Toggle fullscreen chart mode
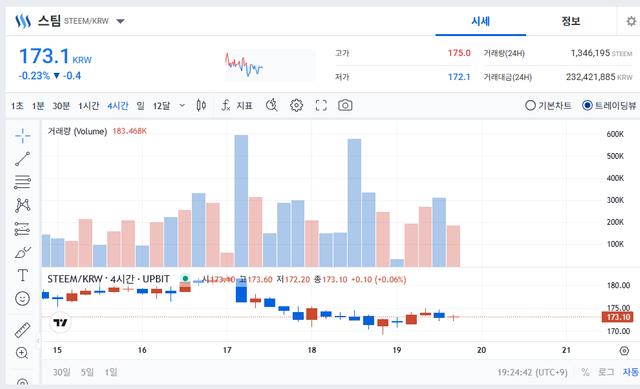The width and height of the screenshot is (640, 389). [321, 106]
